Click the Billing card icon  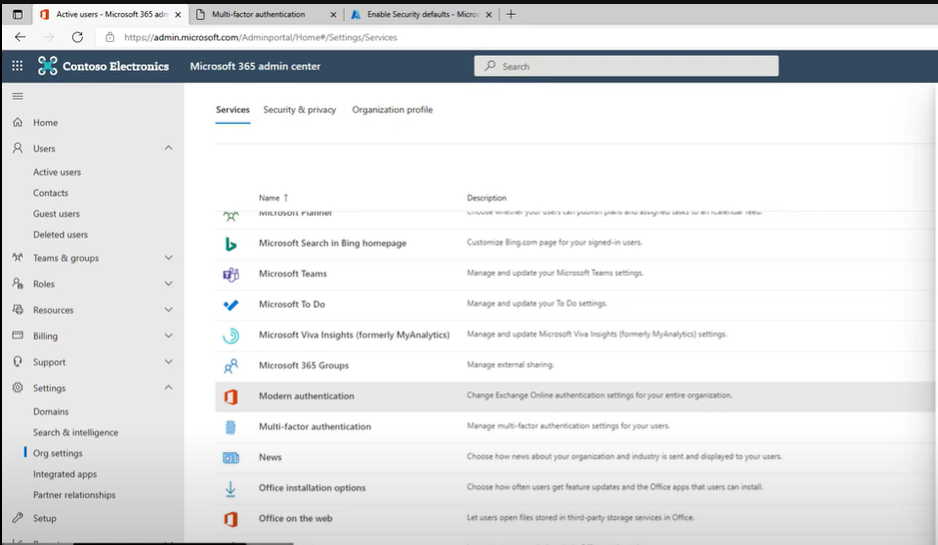pyautogui.click(x=18, y=335)
